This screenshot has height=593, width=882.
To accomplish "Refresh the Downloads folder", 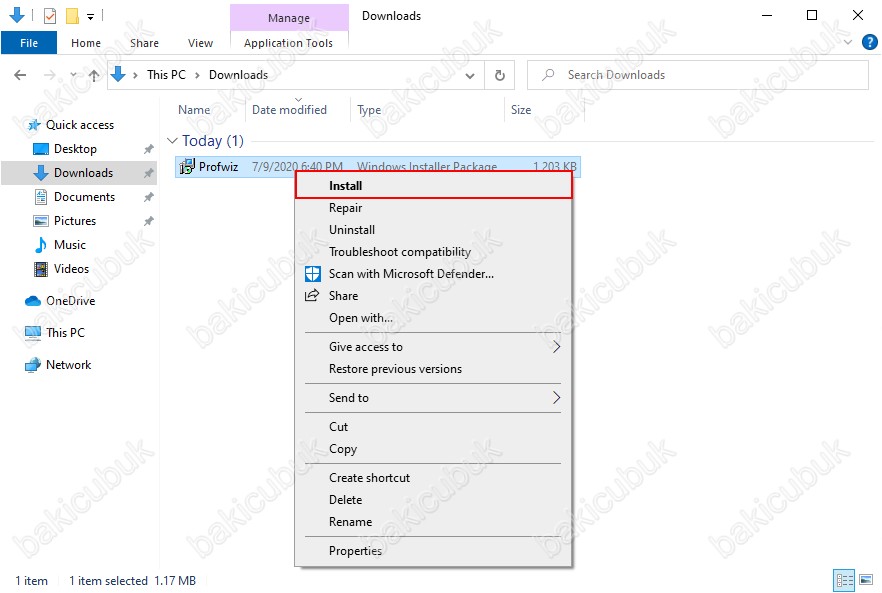I will [500, 75].
